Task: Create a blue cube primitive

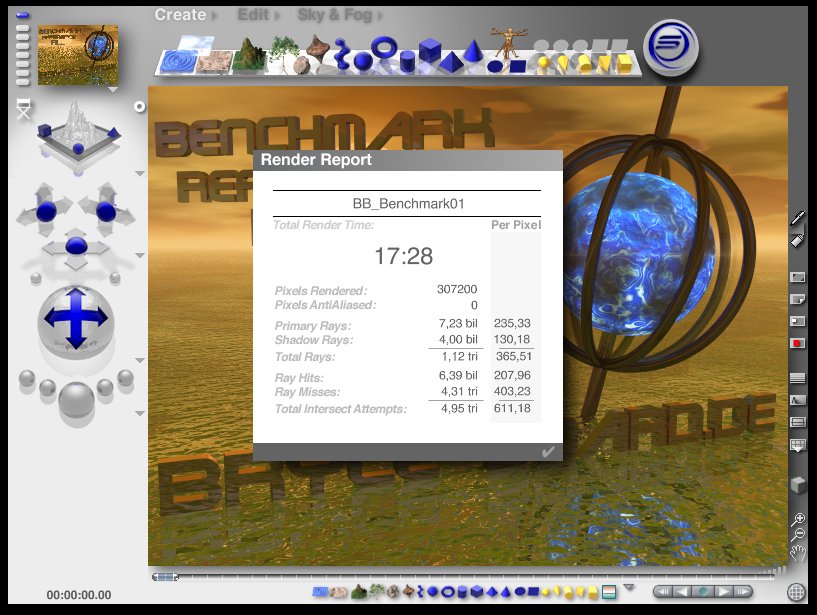Action: click(429, 50)
